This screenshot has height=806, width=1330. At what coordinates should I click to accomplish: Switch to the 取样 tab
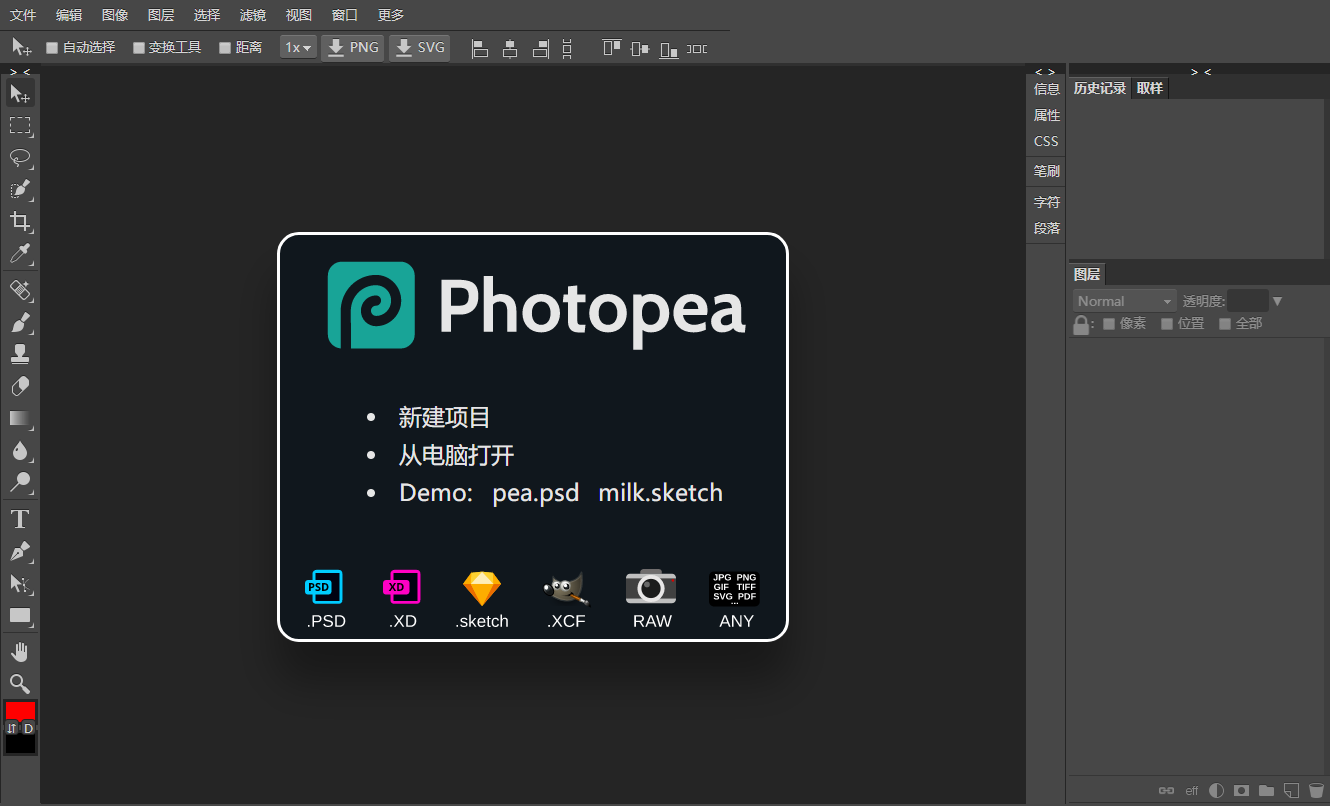pyautogui.click(x=1150, y=88)
